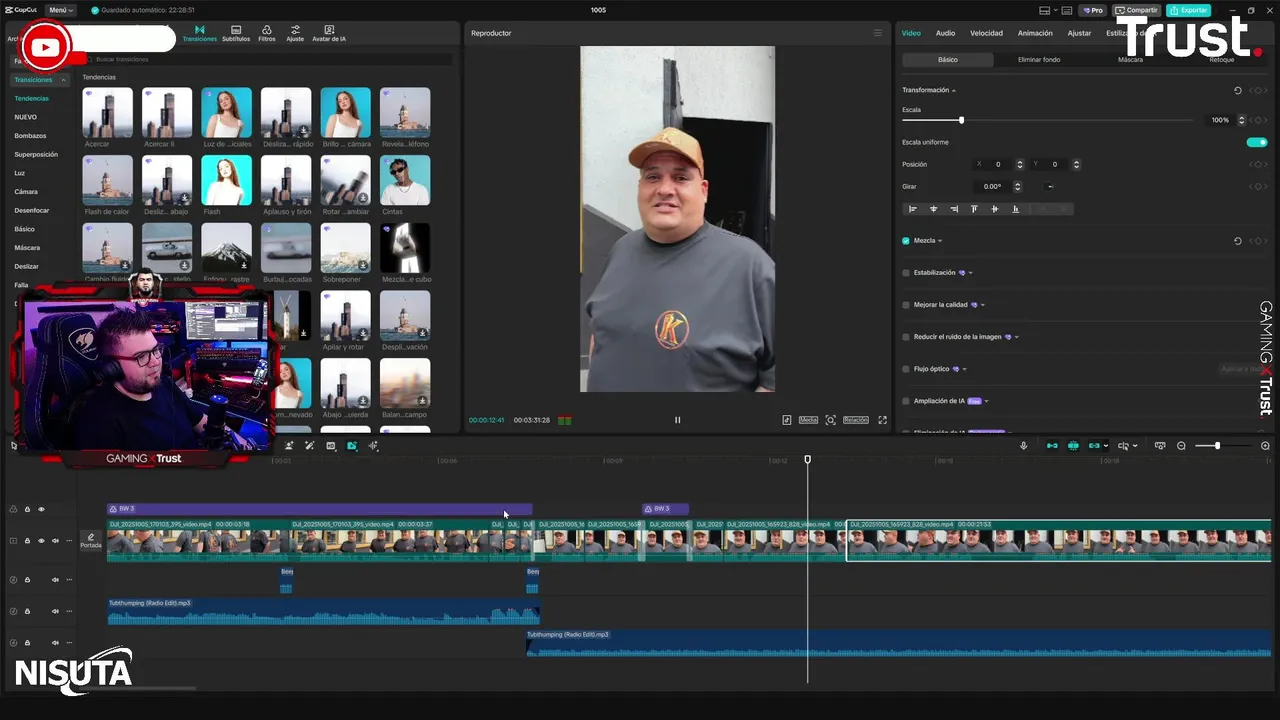Enable the Mejorar la calidad checkbox
1280x720 pixels.
906,305
